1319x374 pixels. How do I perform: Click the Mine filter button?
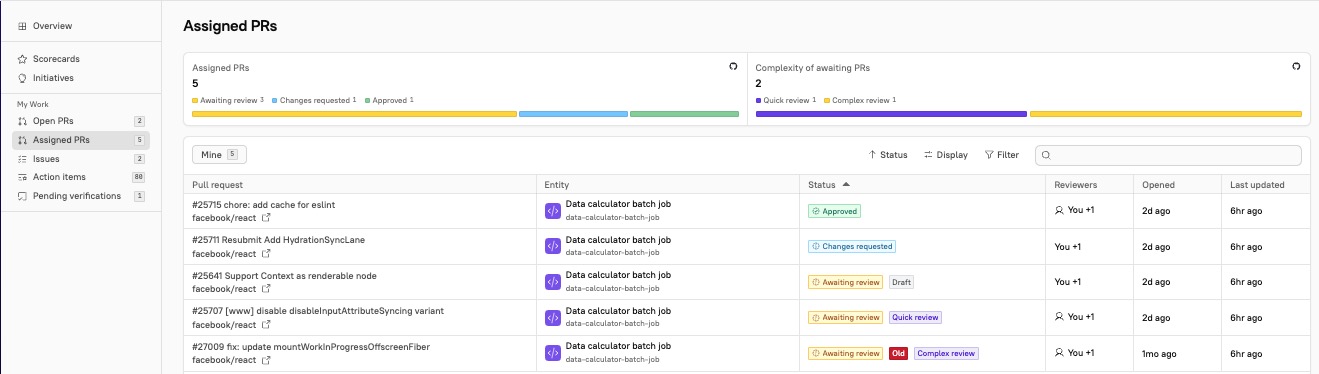coord(219,155)
